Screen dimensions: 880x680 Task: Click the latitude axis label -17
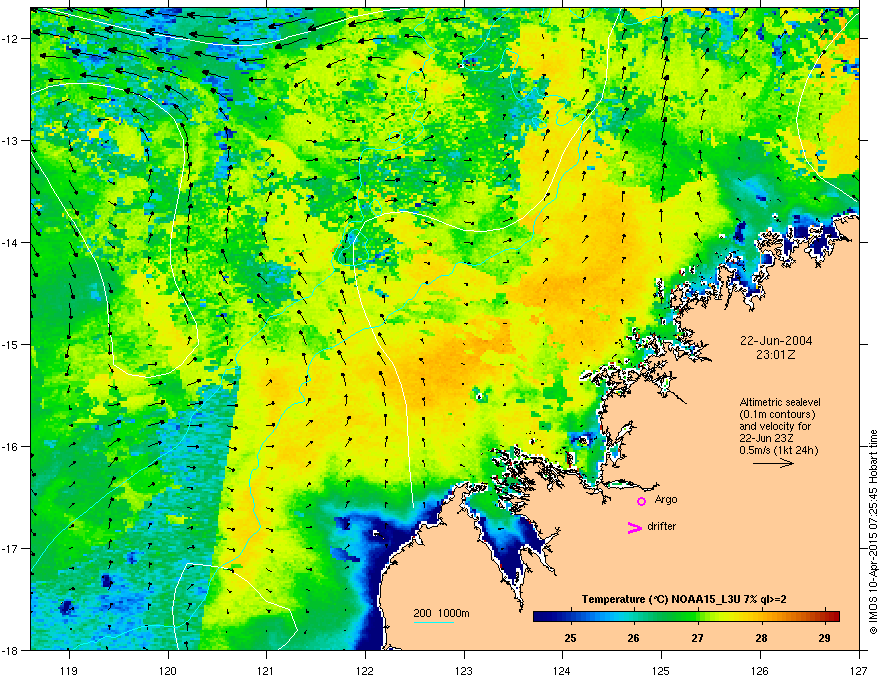(11, 549)
